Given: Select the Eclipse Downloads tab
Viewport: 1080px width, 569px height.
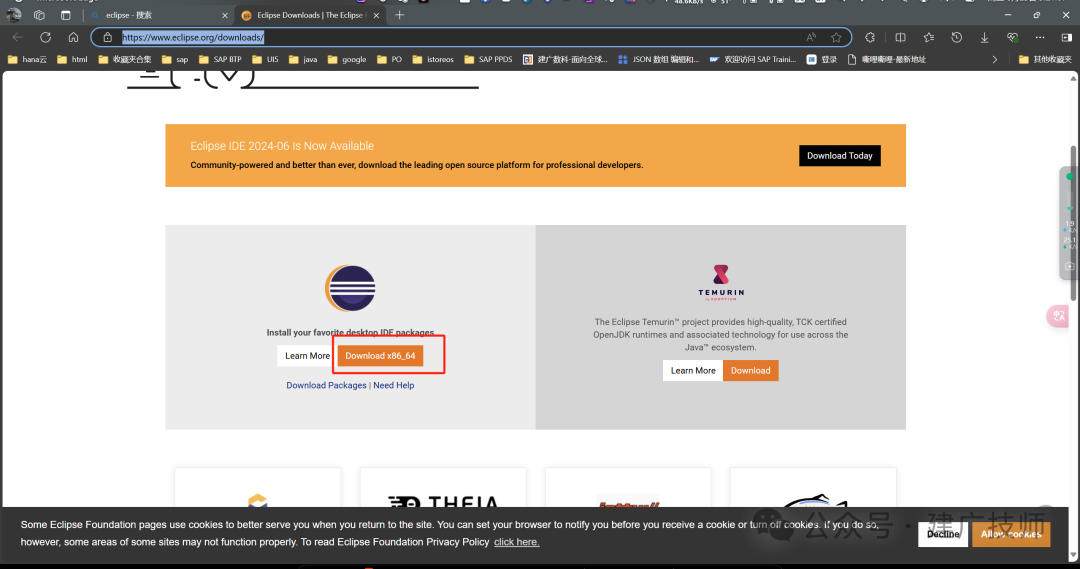Looking at the screenshot, I should pos(310,15).
